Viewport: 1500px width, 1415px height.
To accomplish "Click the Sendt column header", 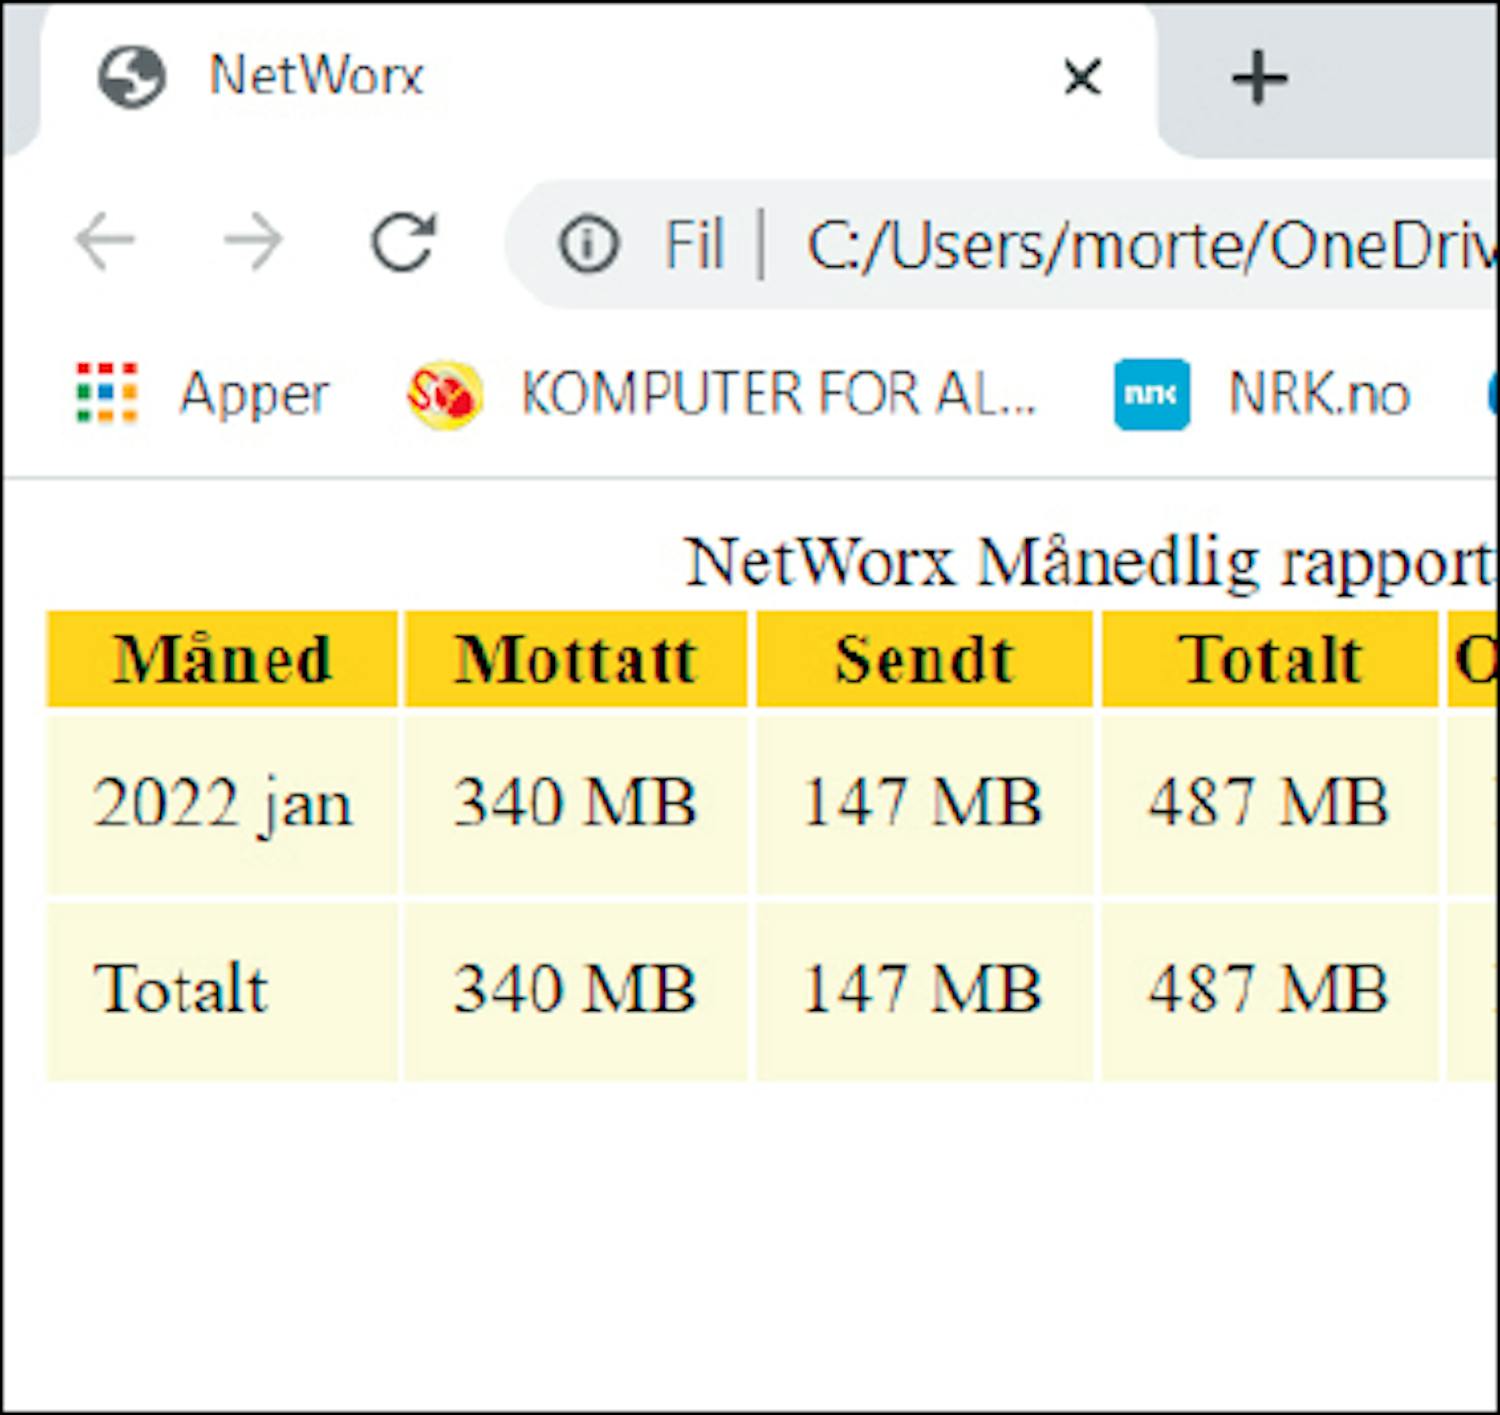I will (924, 660).
